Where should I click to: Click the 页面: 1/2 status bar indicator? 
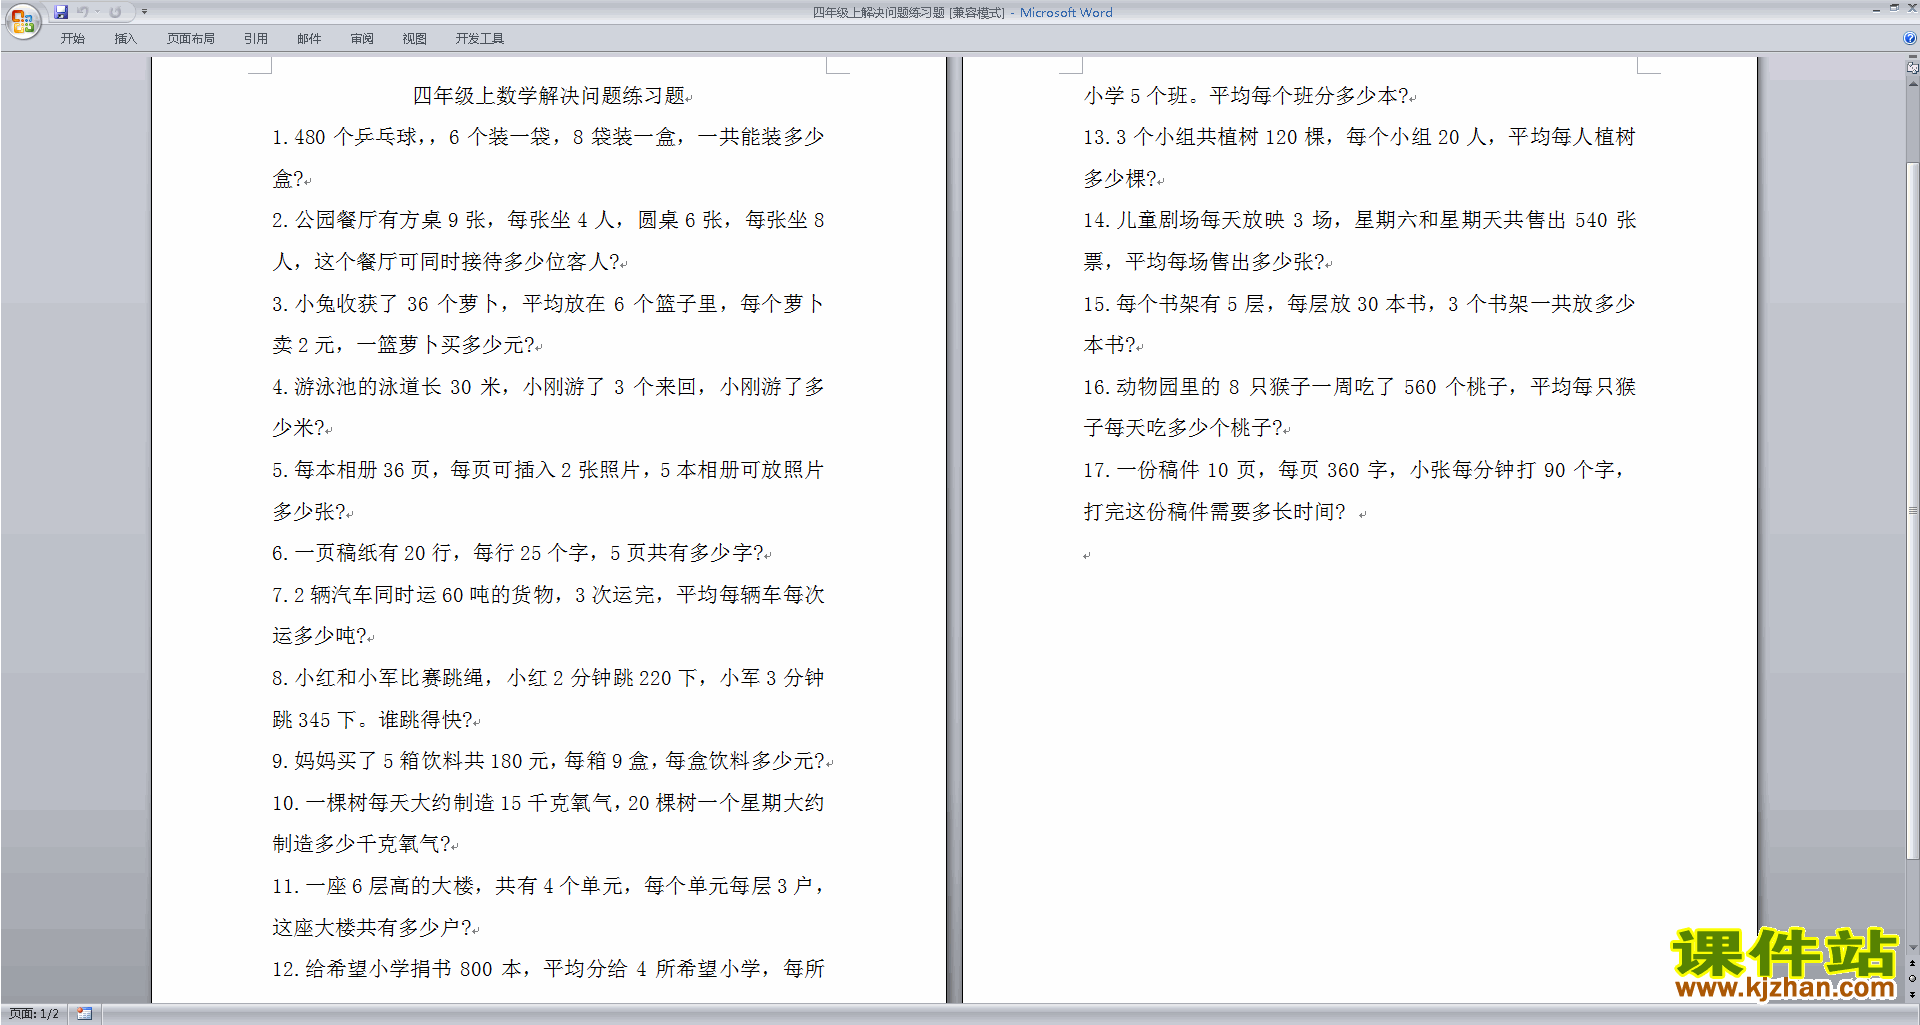pyautogui.click(x=33, y=1014)
